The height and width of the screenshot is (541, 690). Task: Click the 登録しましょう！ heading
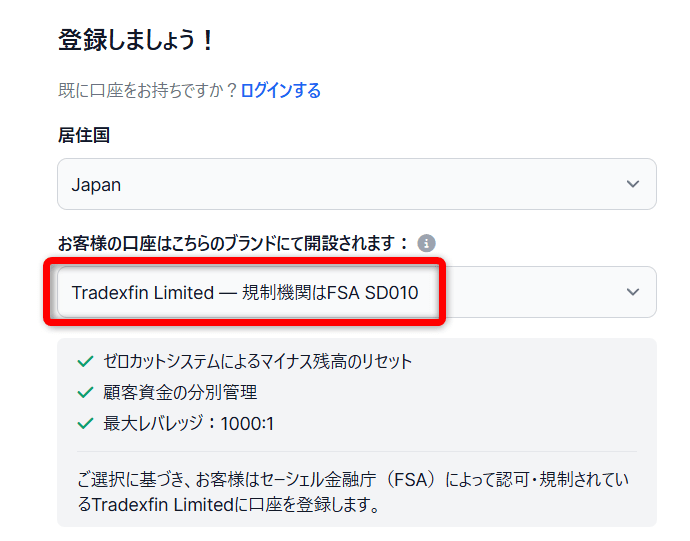point(136,40)
